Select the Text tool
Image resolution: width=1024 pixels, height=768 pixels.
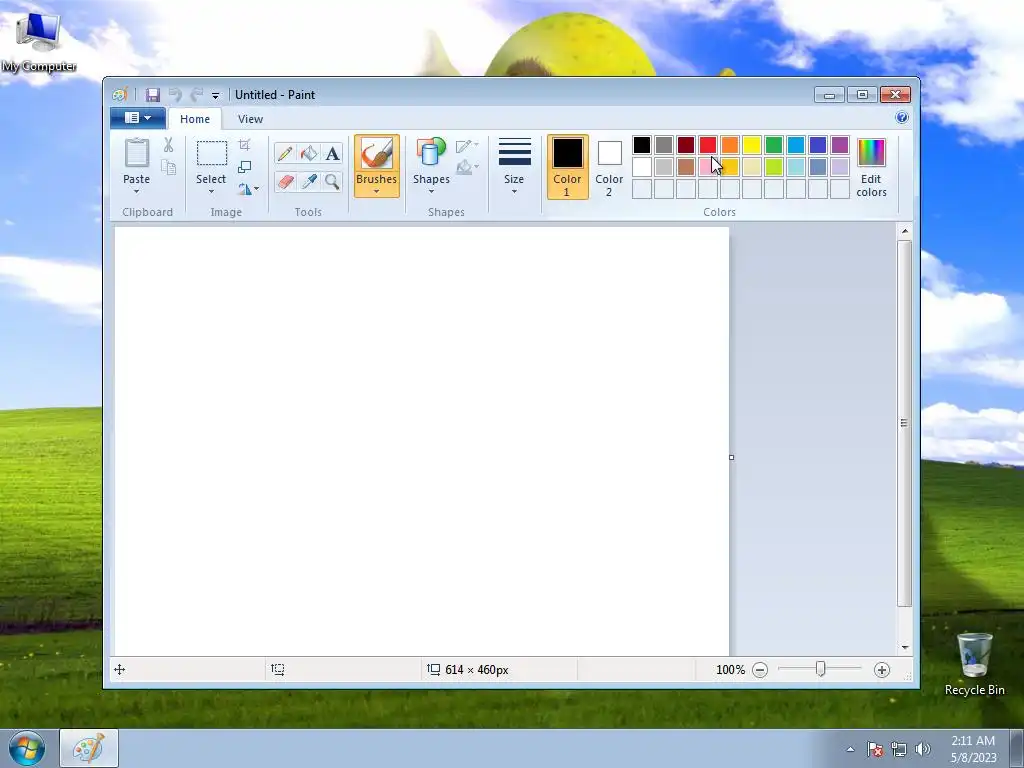pyautogui.click(x=332, y=153)
